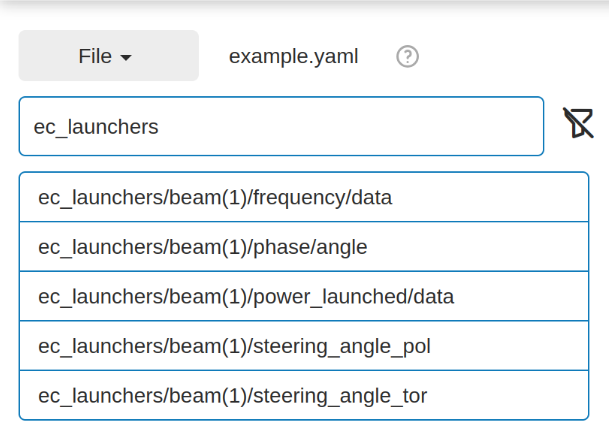Viewport: 609px width, 441px height.
Task: Open the question mark help icon
Action: click(407, 56)
